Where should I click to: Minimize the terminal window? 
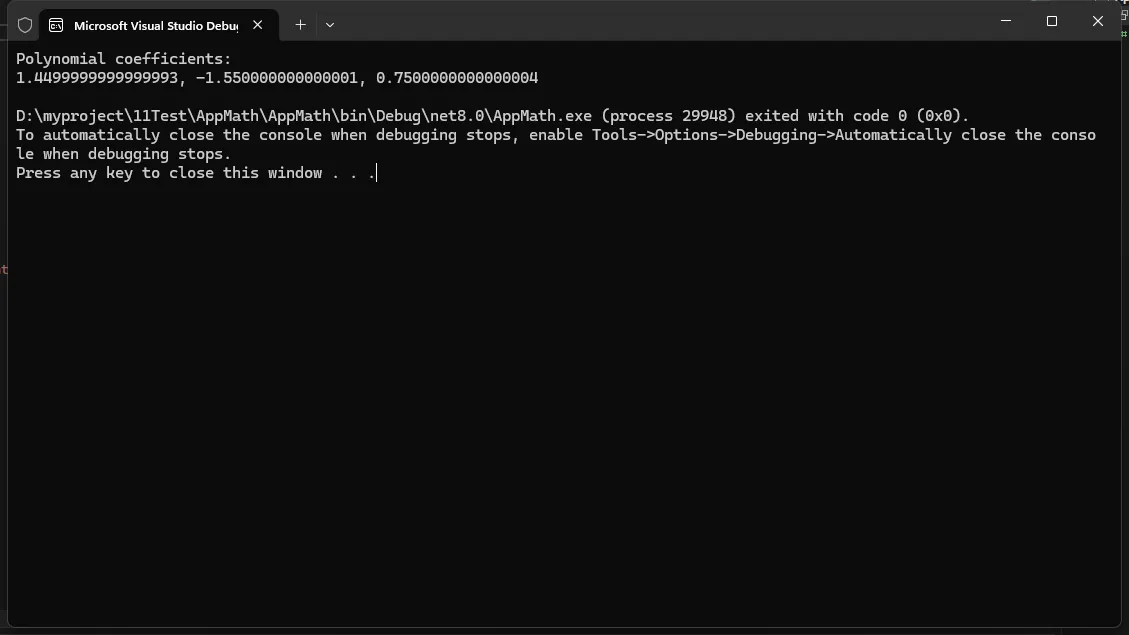coord(1005,21)
